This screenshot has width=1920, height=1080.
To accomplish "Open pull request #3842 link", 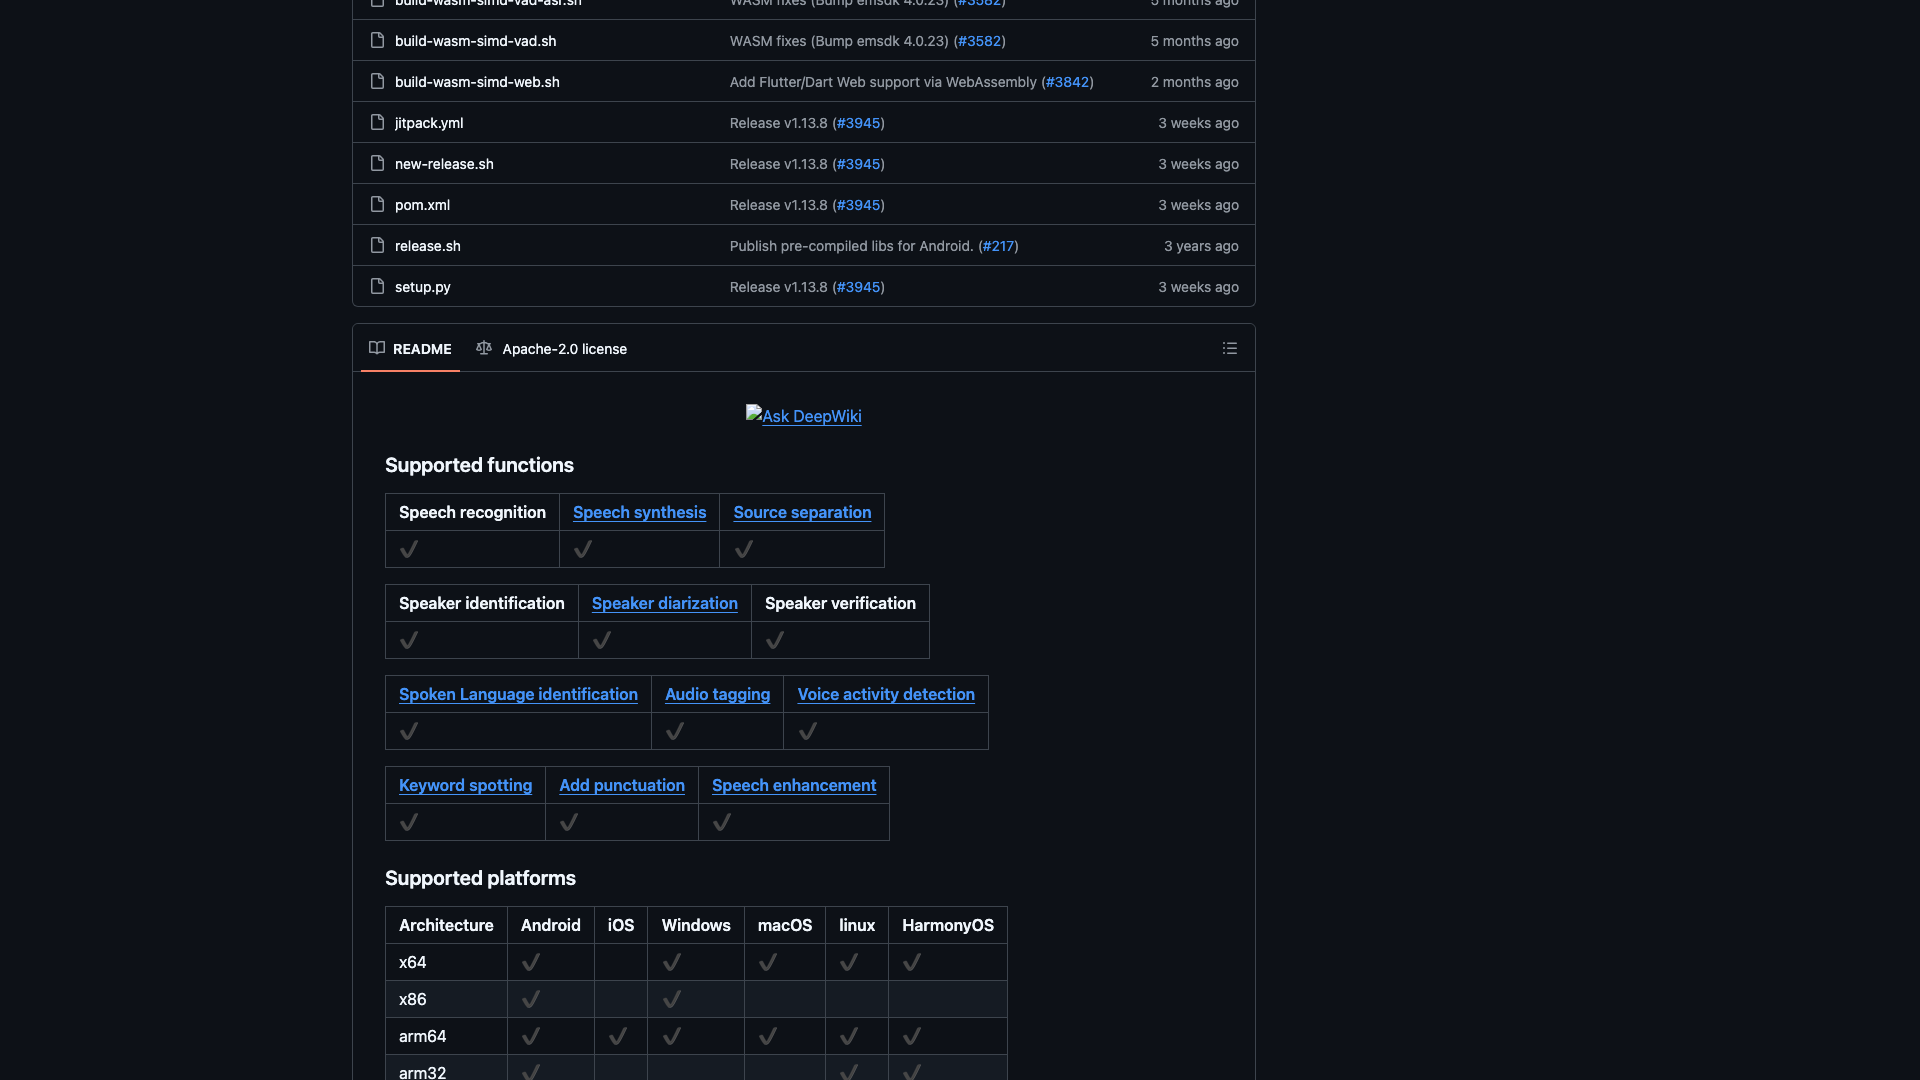I will 1067,82.
